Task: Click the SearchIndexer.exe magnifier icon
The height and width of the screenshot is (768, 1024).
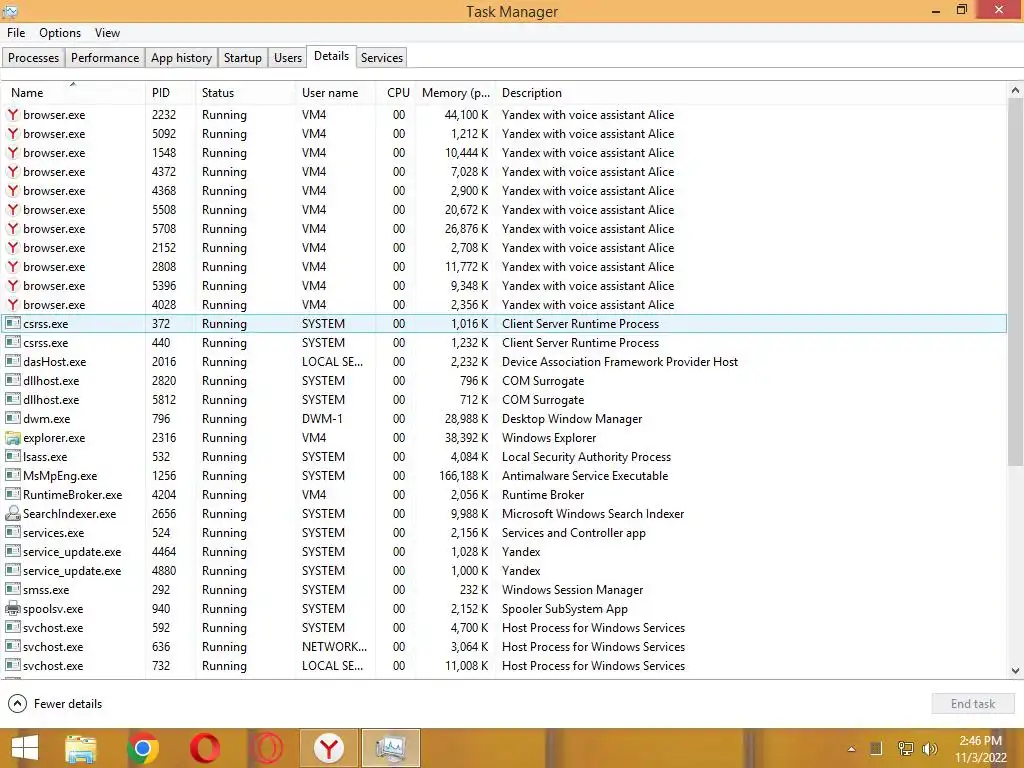Action: coord(12,513)
